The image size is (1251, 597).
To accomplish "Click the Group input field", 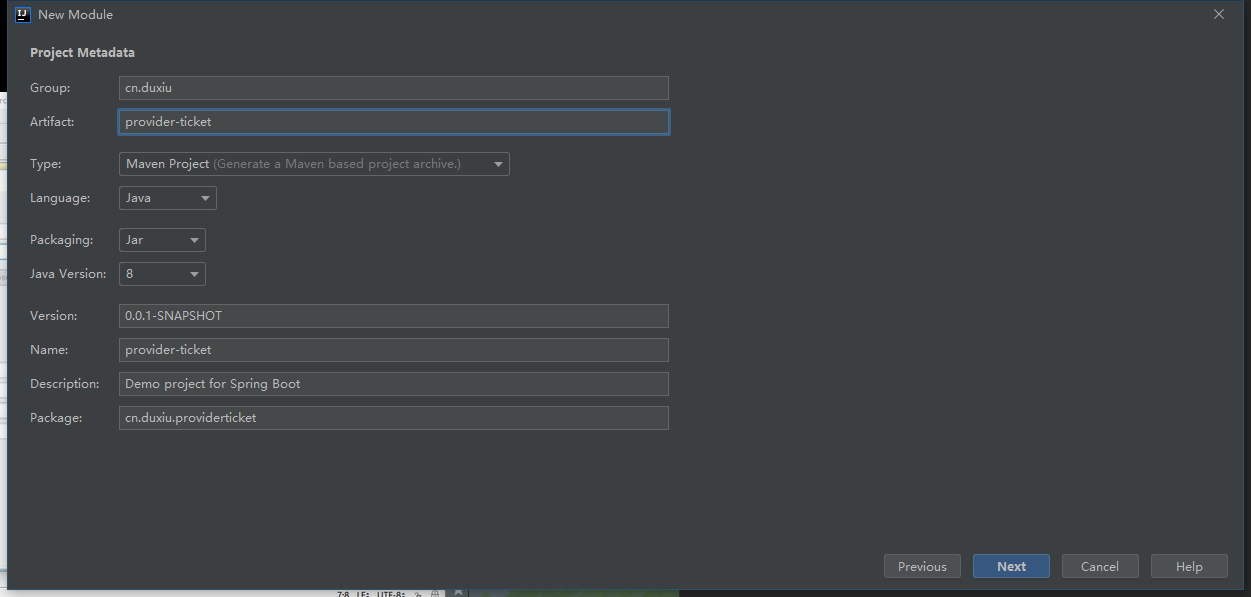I will click(393, 88).
